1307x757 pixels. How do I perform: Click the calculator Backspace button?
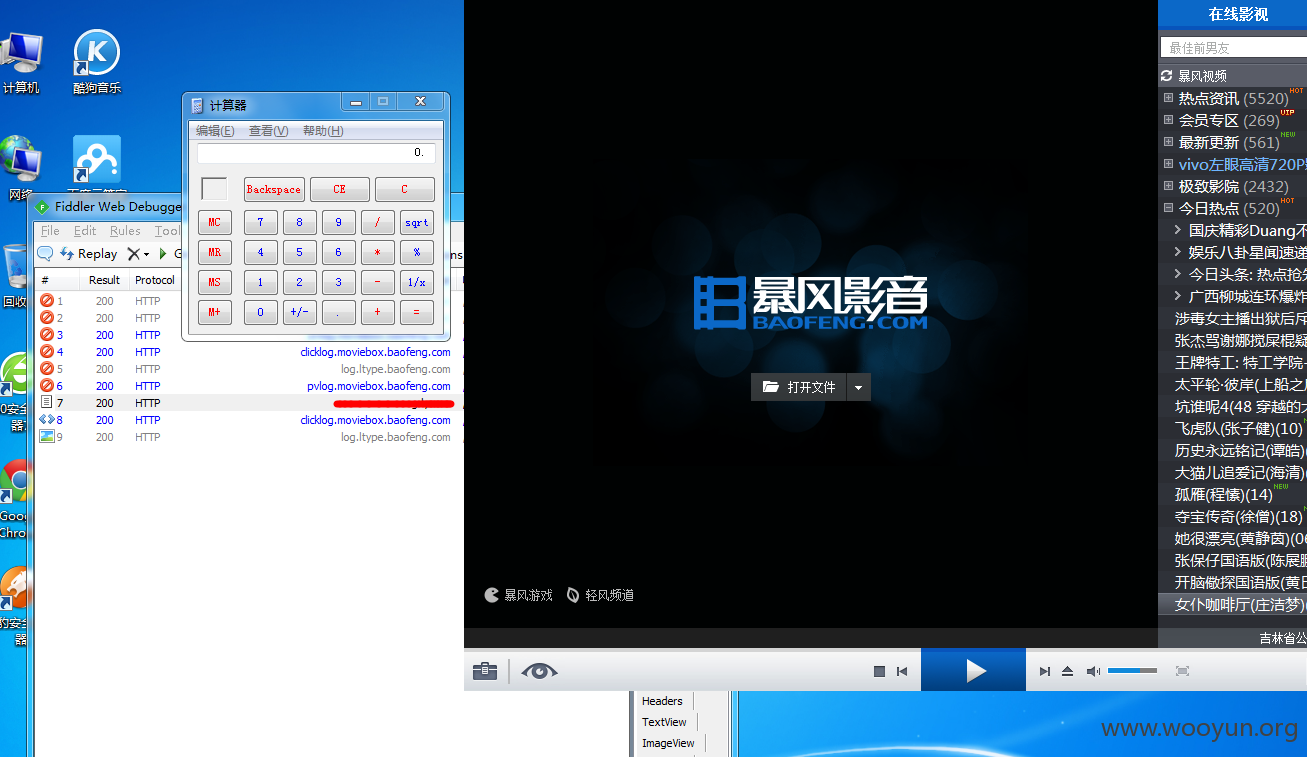[x=274, y=189]
